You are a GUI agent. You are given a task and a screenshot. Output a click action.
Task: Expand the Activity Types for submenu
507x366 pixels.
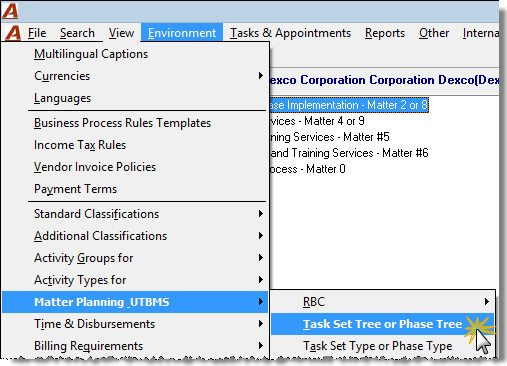coord(135,280)
